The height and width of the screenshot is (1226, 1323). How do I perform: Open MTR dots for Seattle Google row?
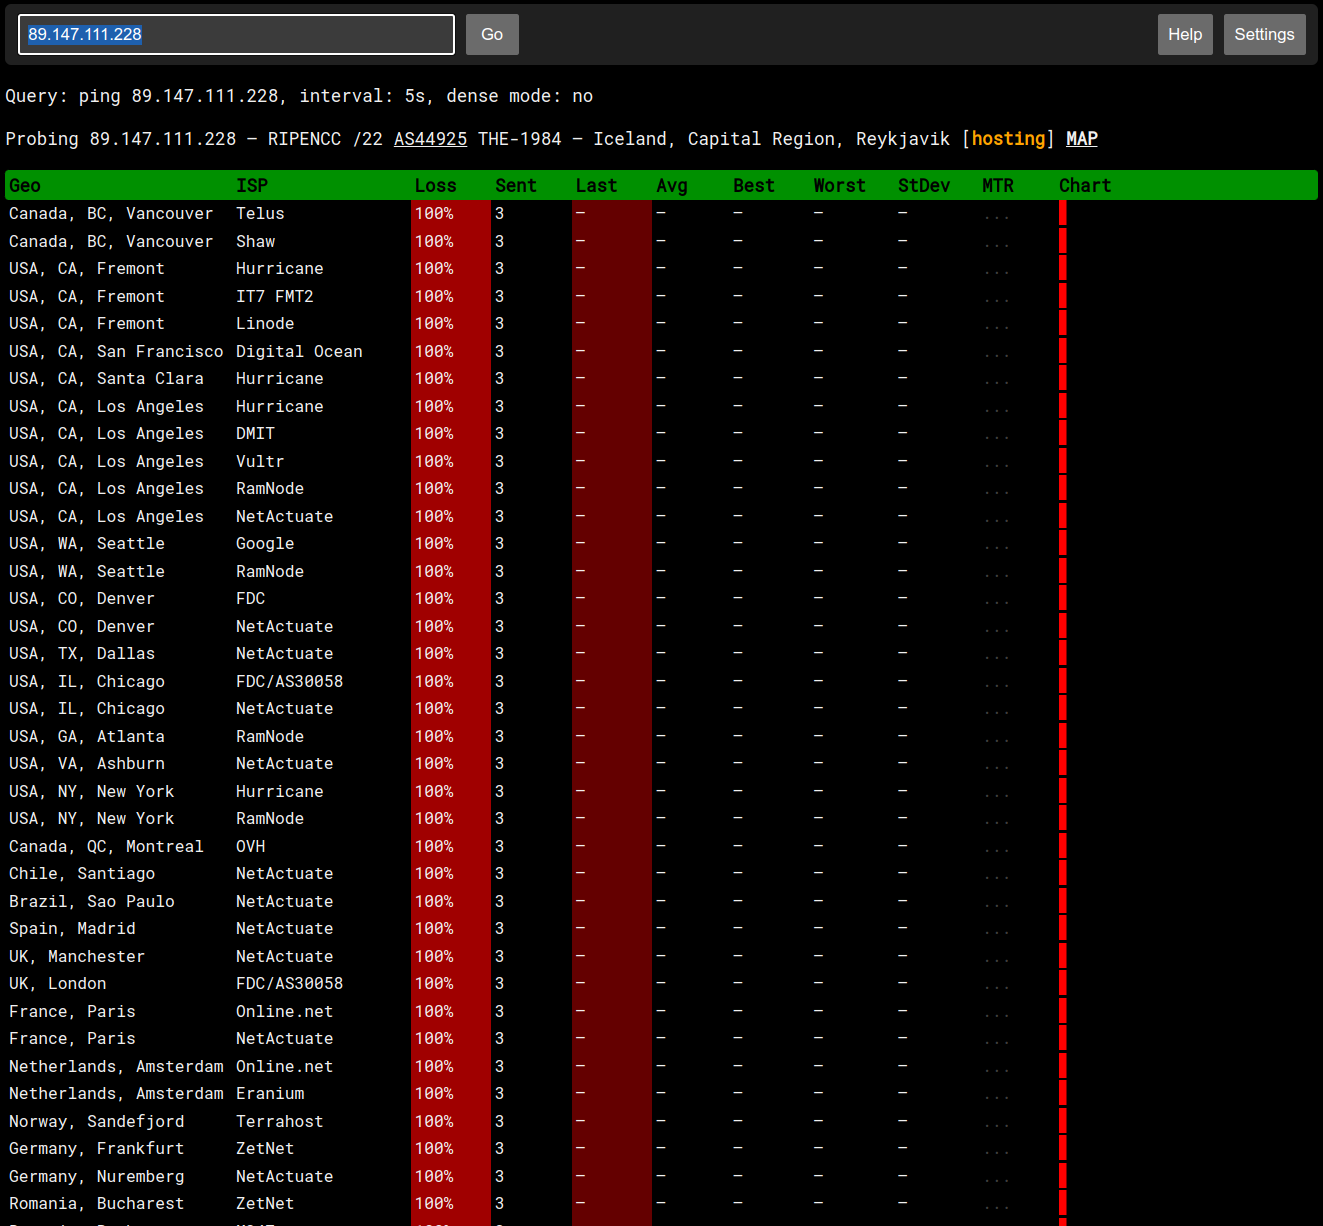click(996, 546)
